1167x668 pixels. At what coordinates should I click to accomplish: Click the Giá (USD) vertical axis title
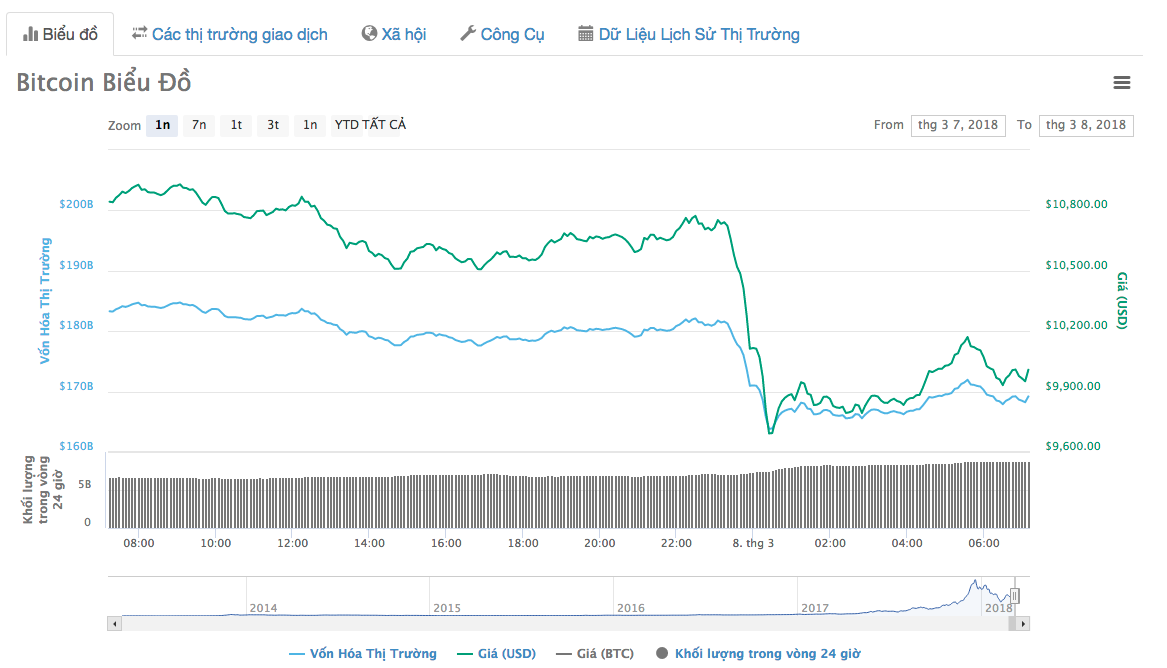[1122, 301]
